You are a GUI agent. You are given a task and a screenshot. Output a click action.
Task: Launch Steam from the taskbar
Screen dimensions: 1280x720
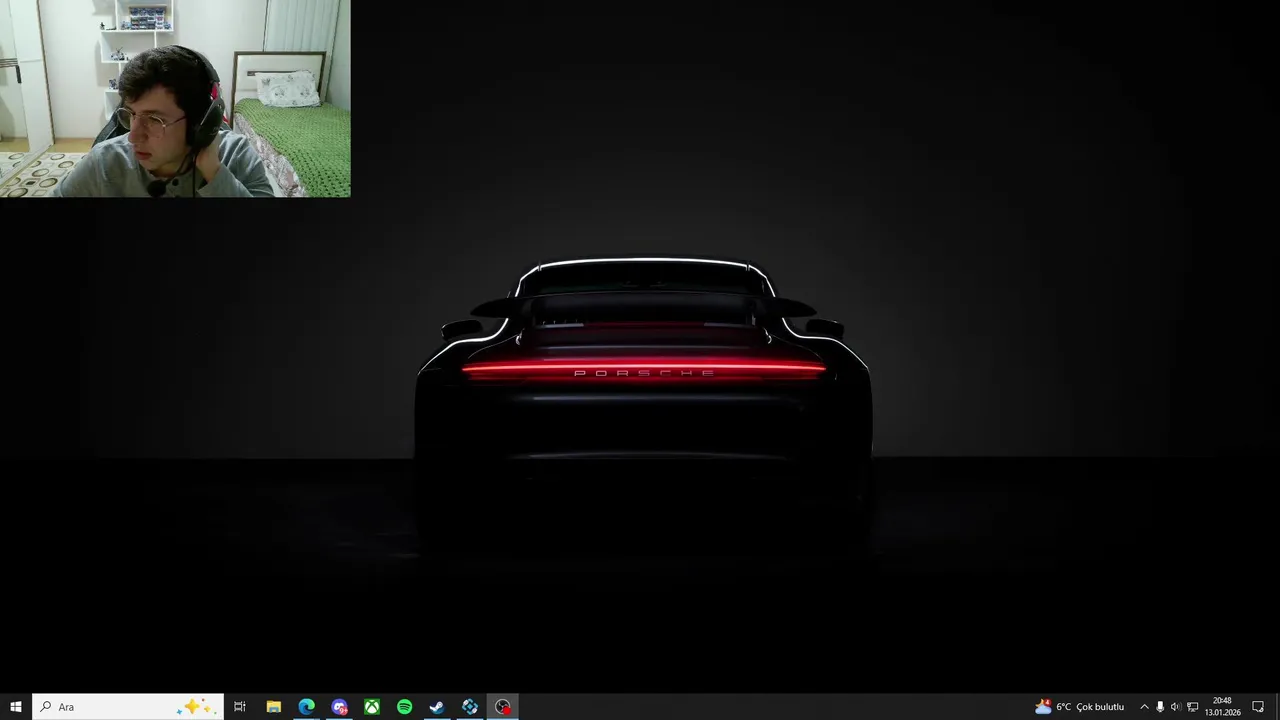(x=437, y=707)
